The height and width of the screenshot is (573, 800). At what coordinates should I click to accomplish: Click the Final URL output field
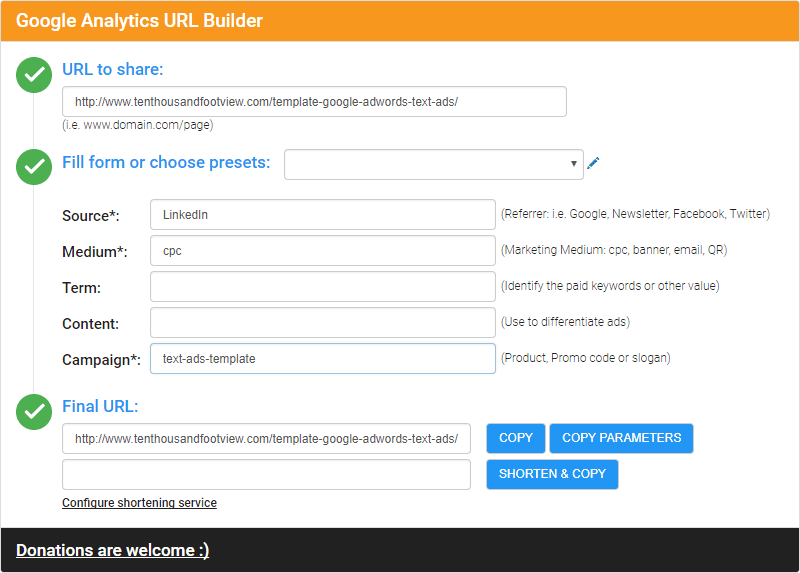(x=266, y=438)
